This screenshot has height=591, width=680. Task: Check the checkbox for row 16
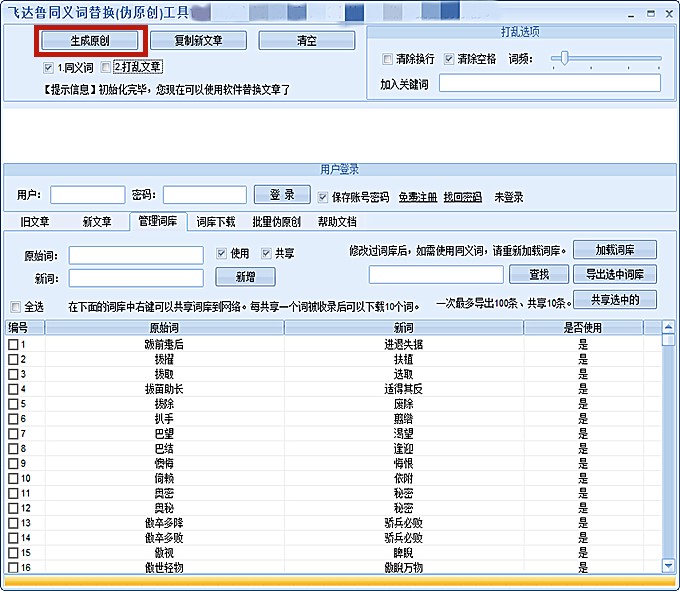pos(13,568)
